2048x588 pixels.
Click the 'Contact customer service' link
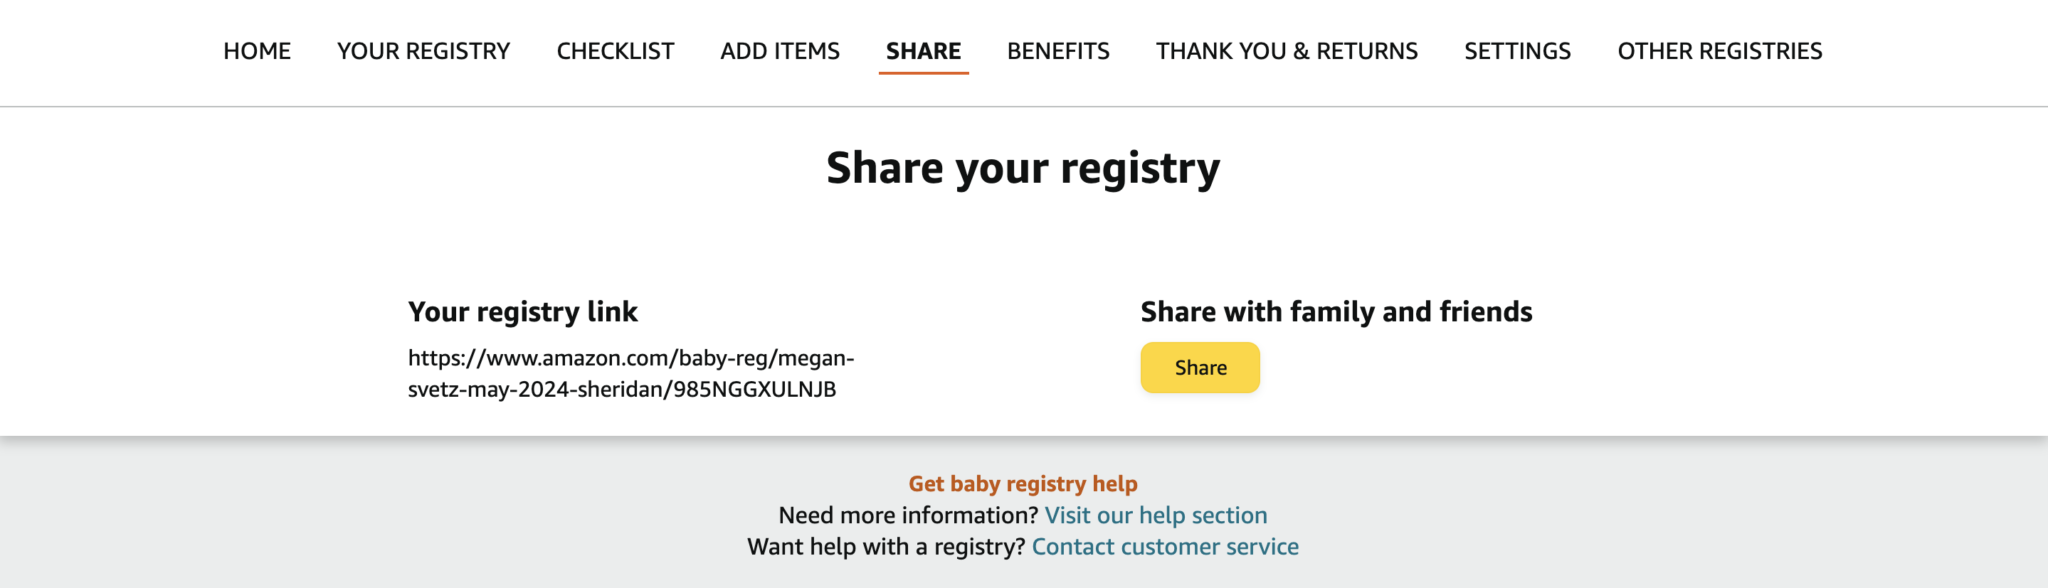point(1165,547)
